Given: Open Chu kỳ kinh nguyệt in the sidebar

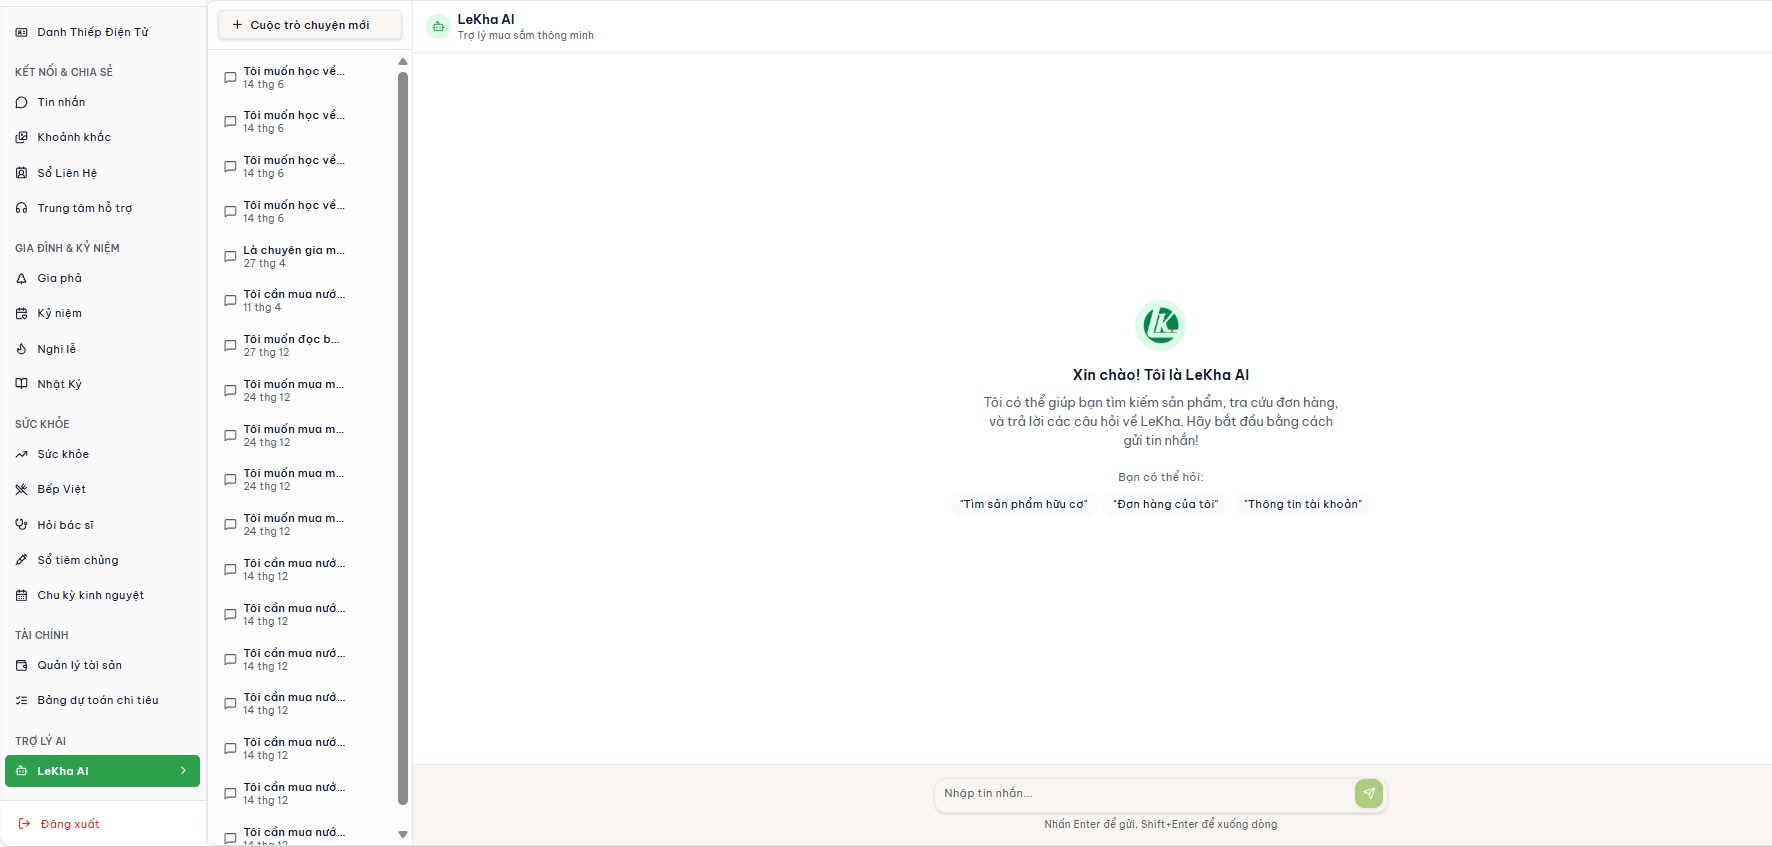Looking at the screenshot, I should (102, 595).
